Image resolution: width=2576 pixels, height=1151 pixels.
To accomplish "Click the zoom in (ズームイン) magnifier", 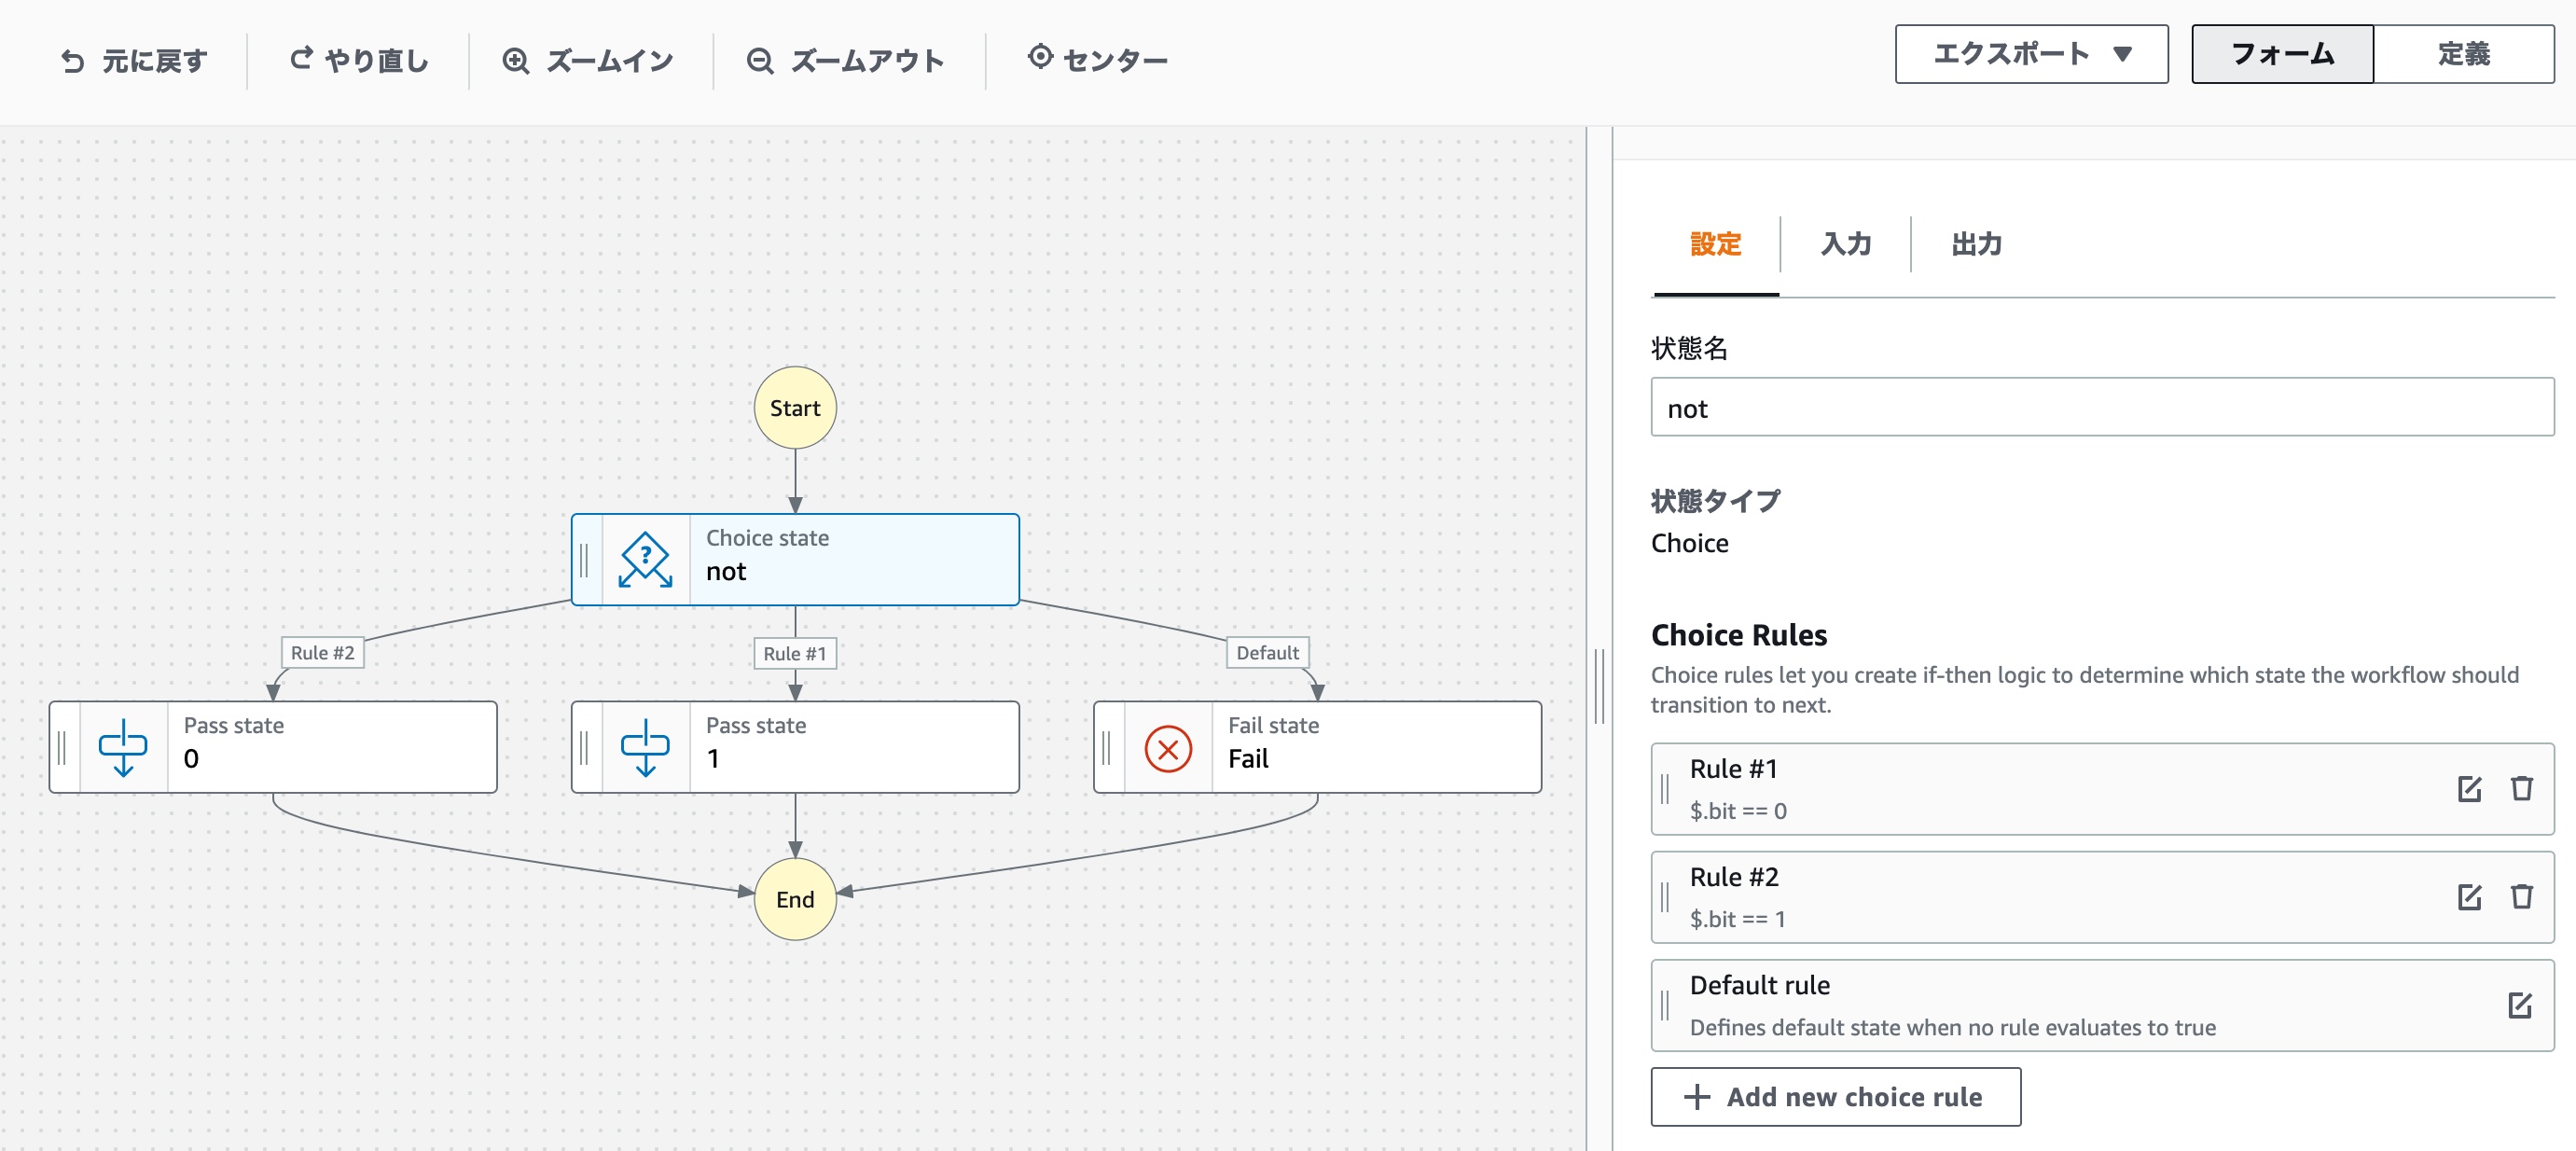I will pos(516,62).
